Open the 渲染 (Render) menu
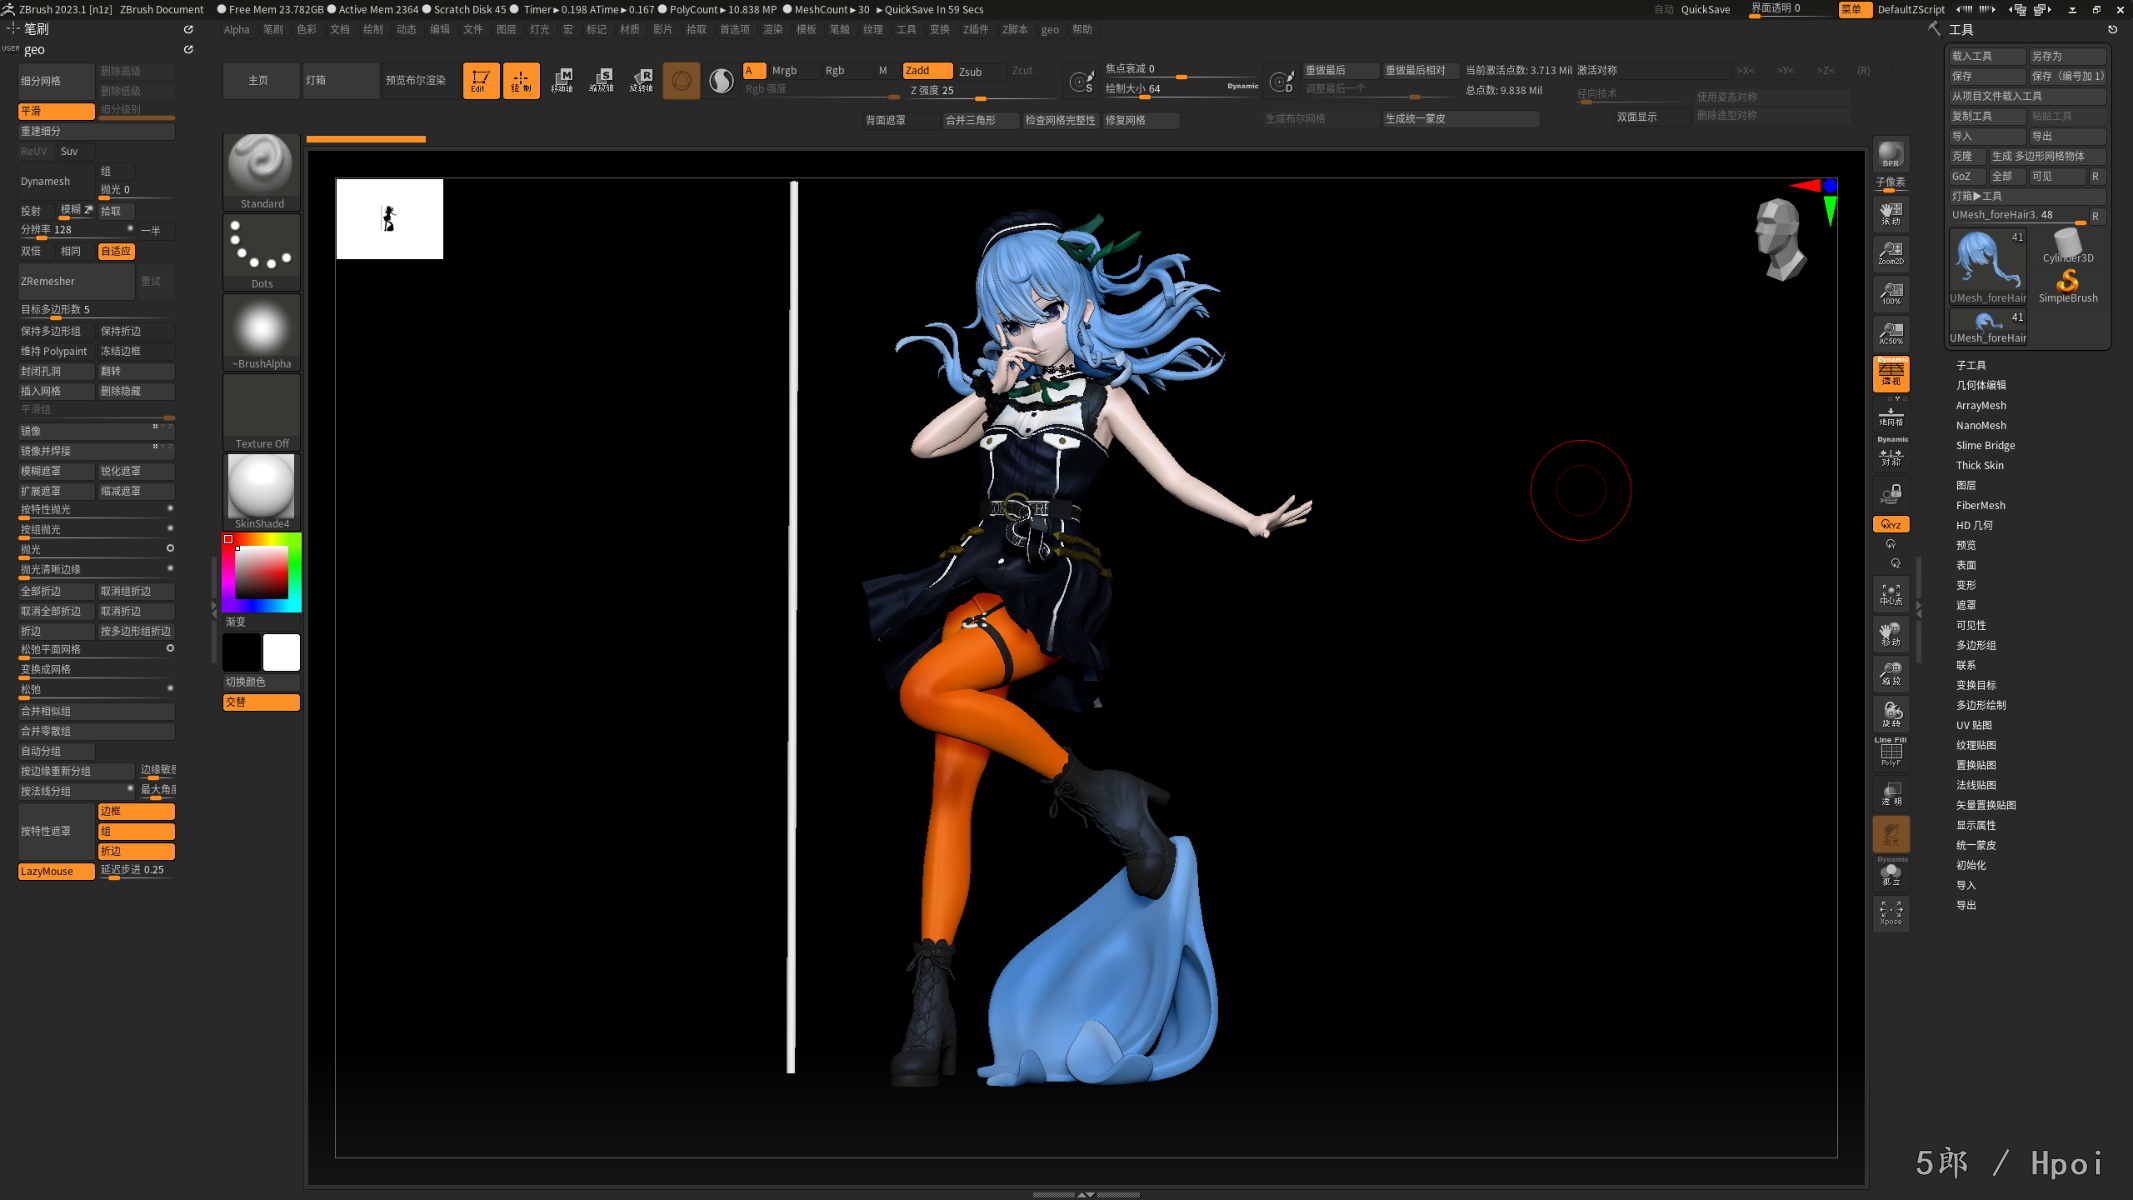The width and height of the screenshot is (2133, 1200). click(773, 29)
